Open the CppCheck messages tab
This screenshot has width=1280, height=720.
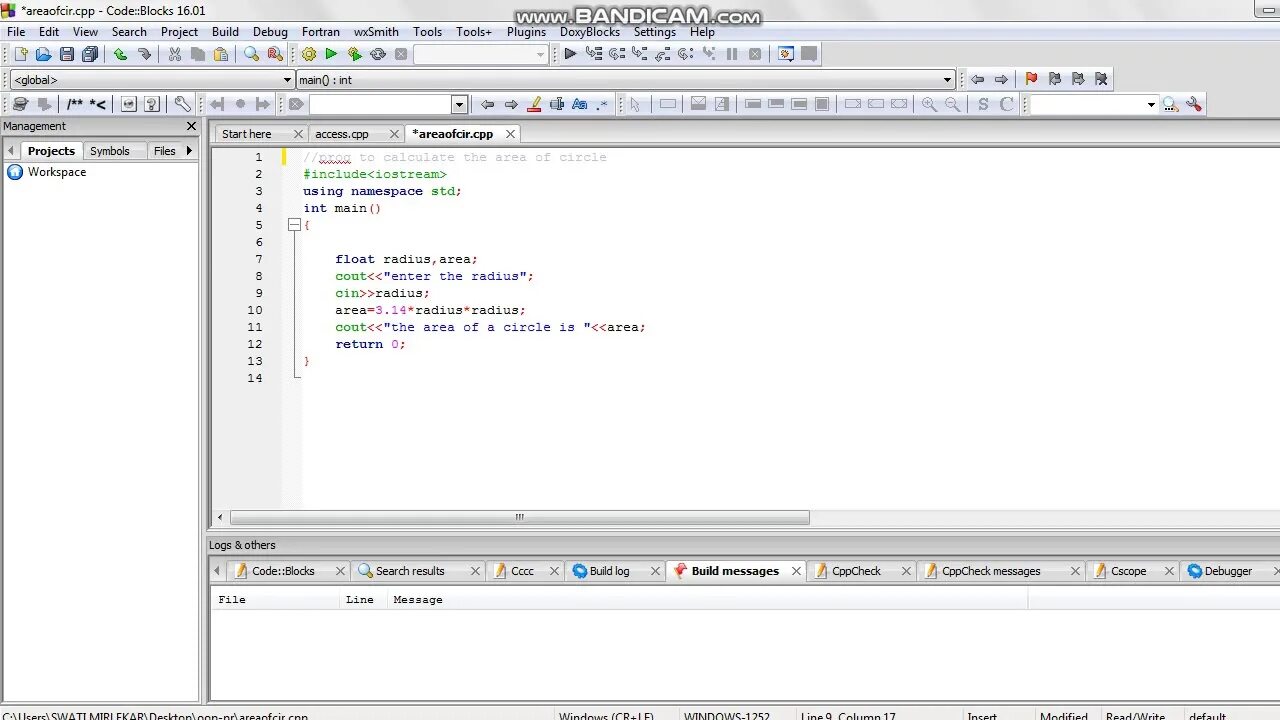pos(991,571)
